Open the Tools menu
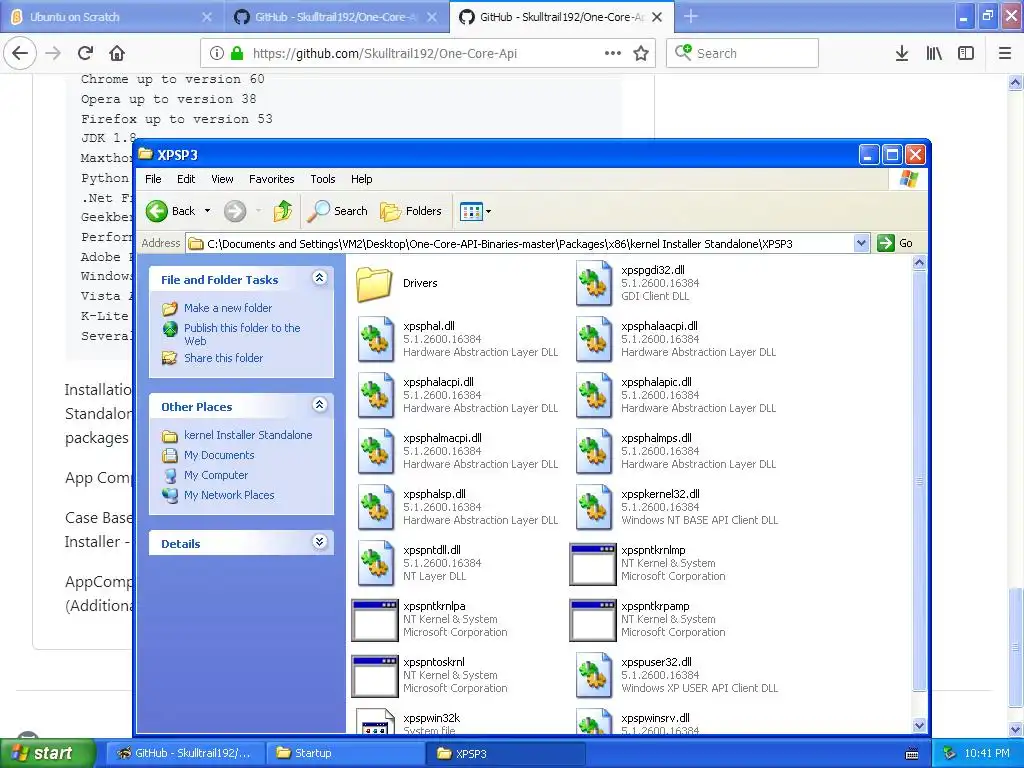1024x768 pixels. (x=323, y=179)
